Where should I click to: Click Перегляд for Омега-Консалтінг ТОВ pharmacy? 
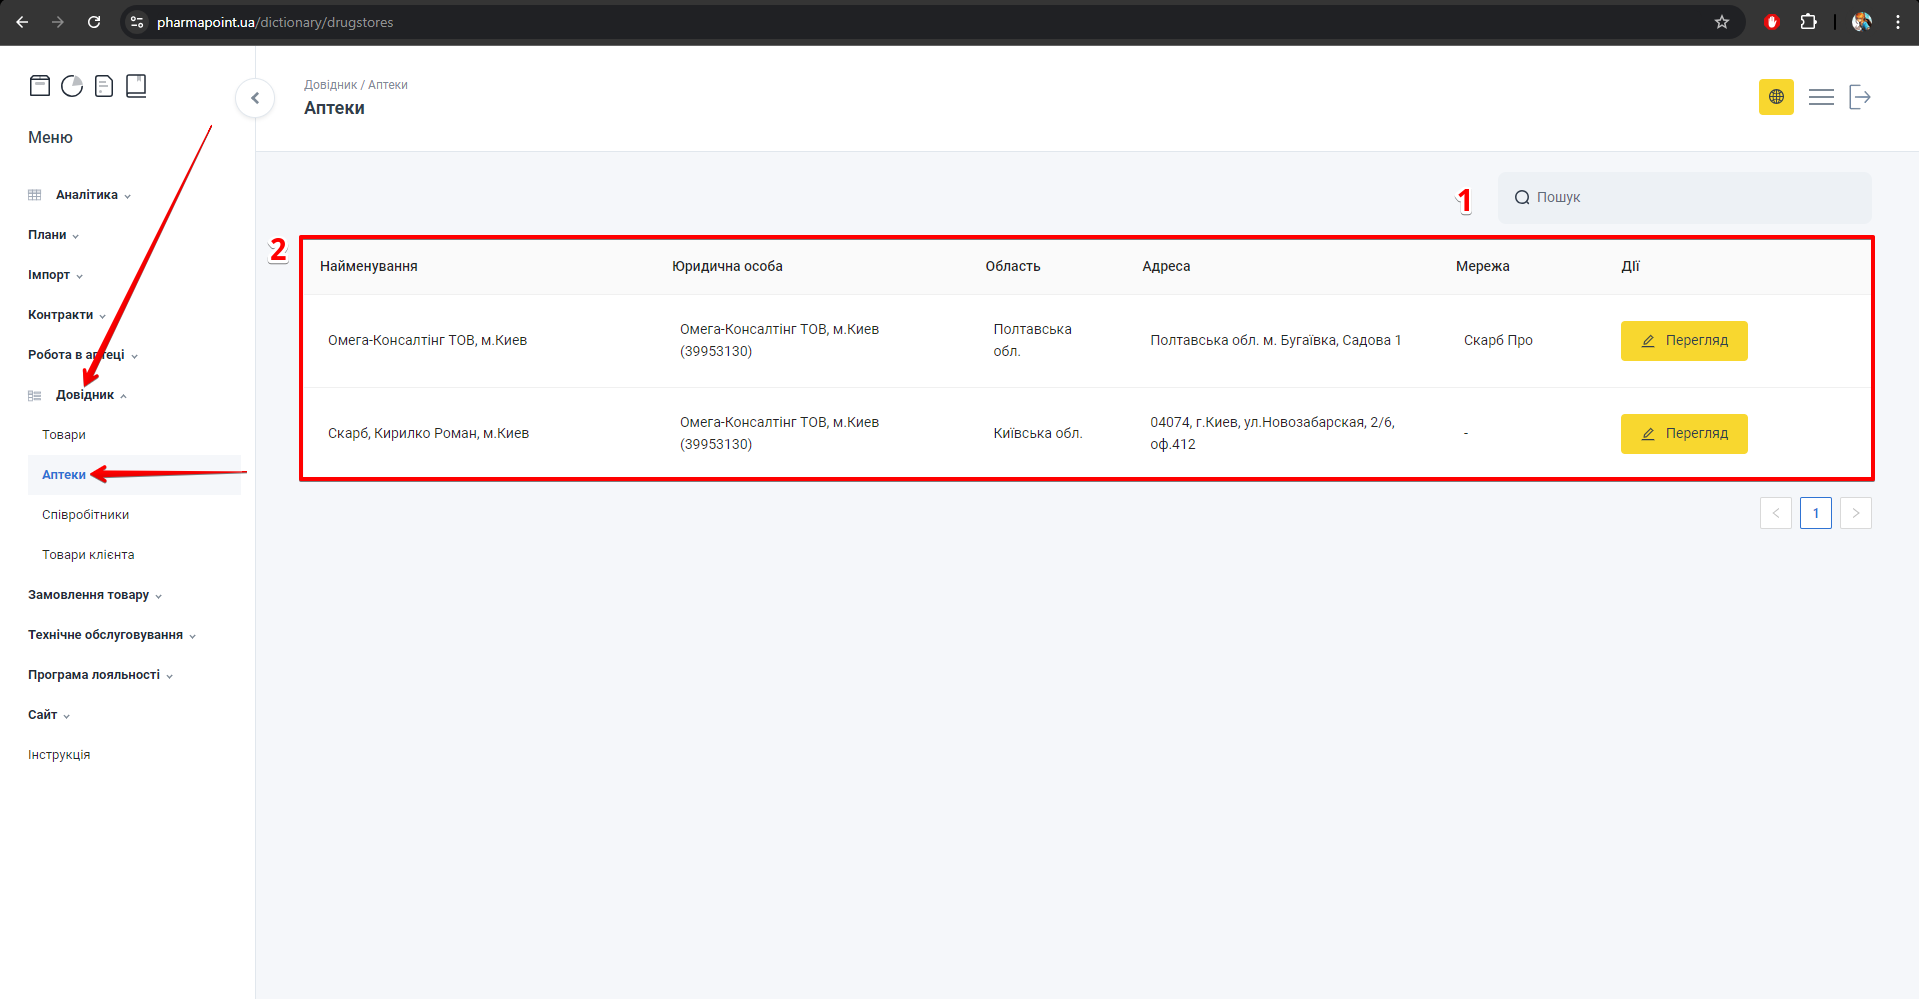[1684, 341]
